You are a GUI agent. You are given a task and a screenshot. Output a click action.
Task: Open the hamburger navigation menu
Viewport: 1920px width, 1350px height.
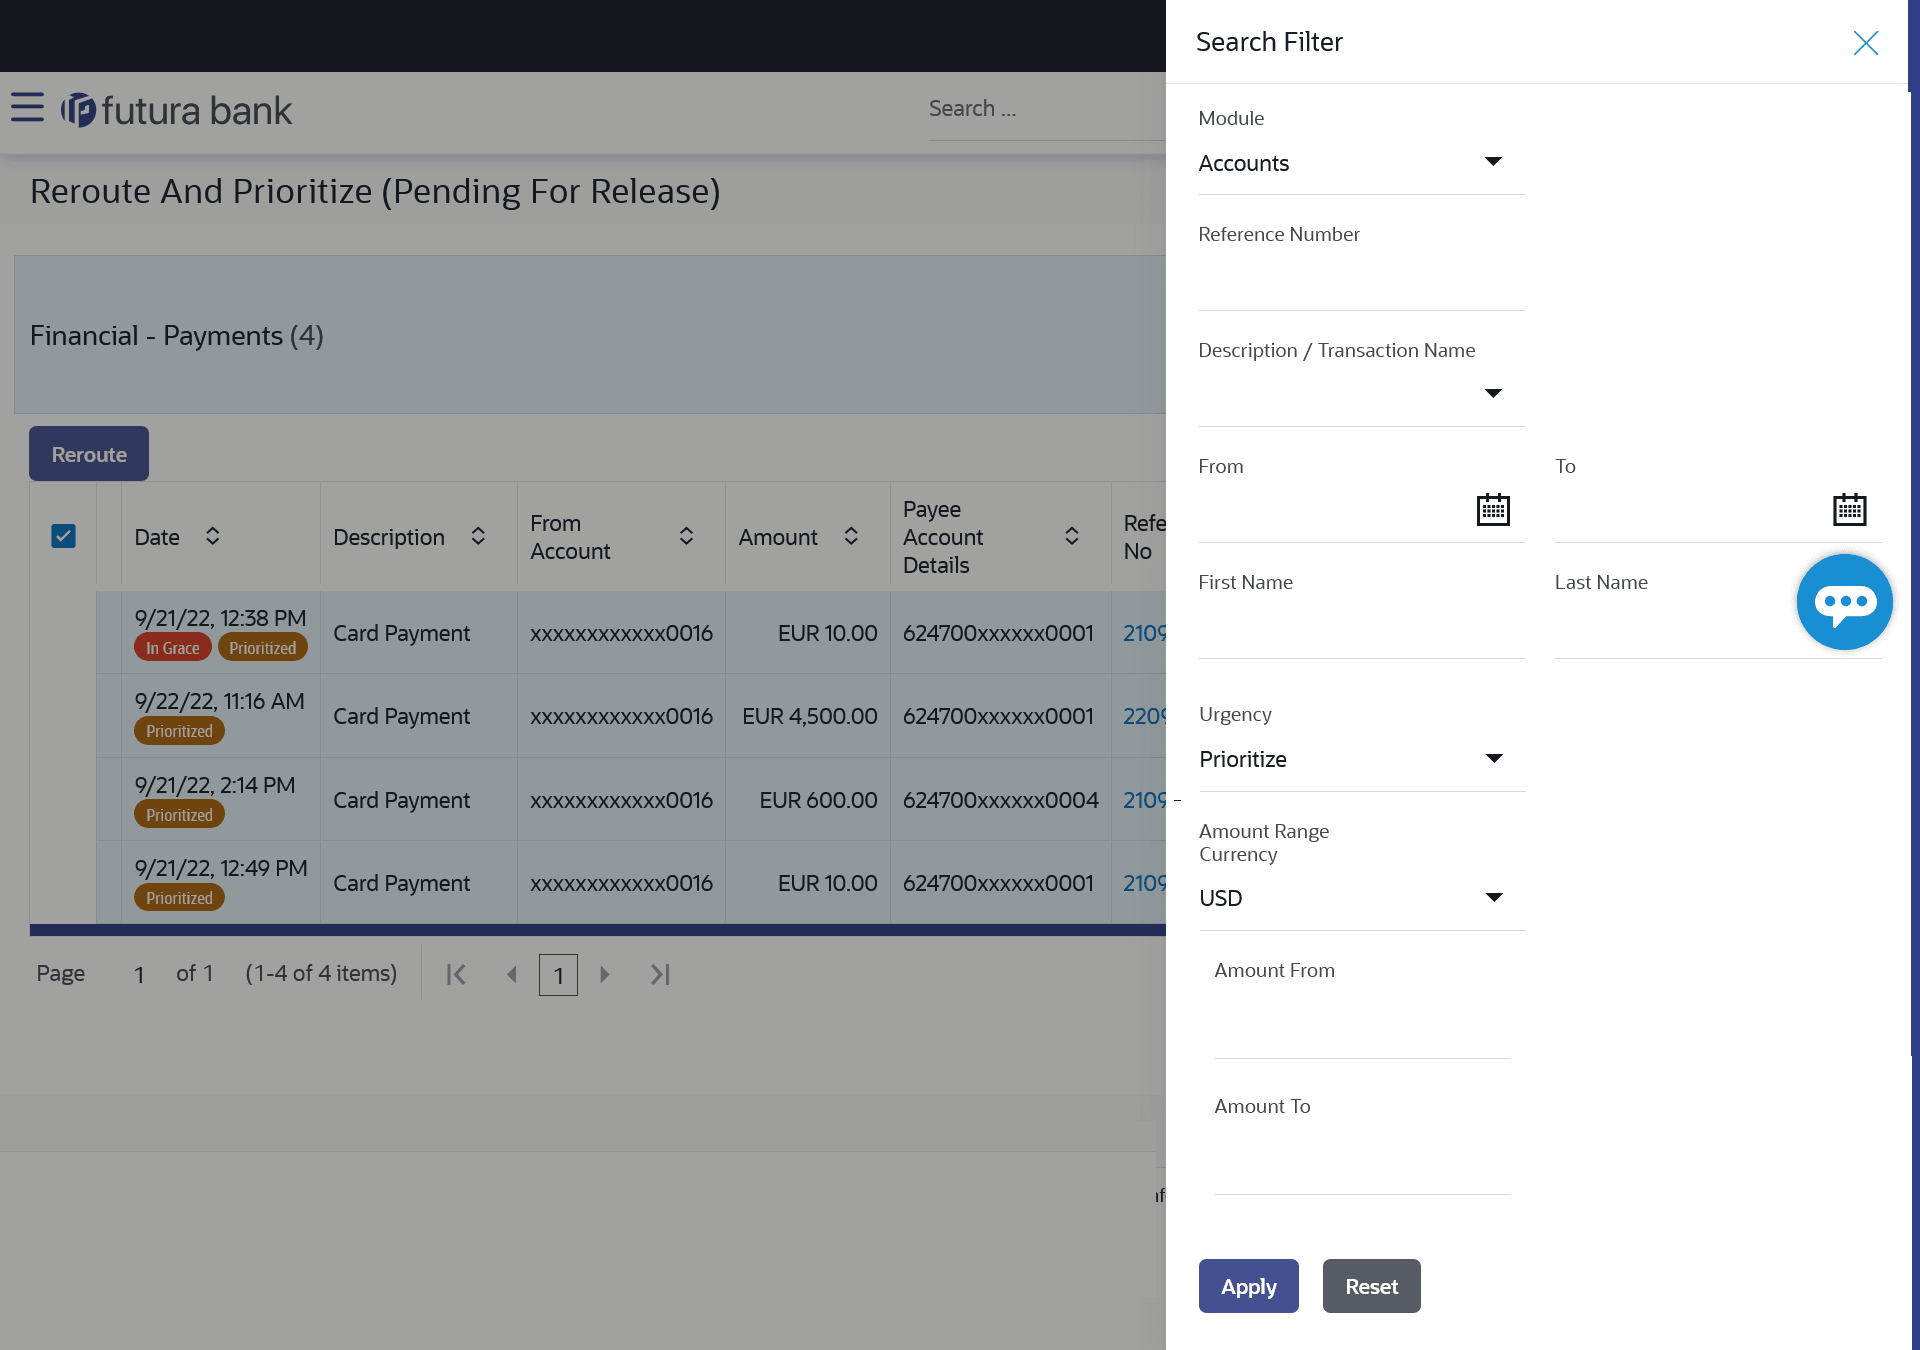(27, 108)
